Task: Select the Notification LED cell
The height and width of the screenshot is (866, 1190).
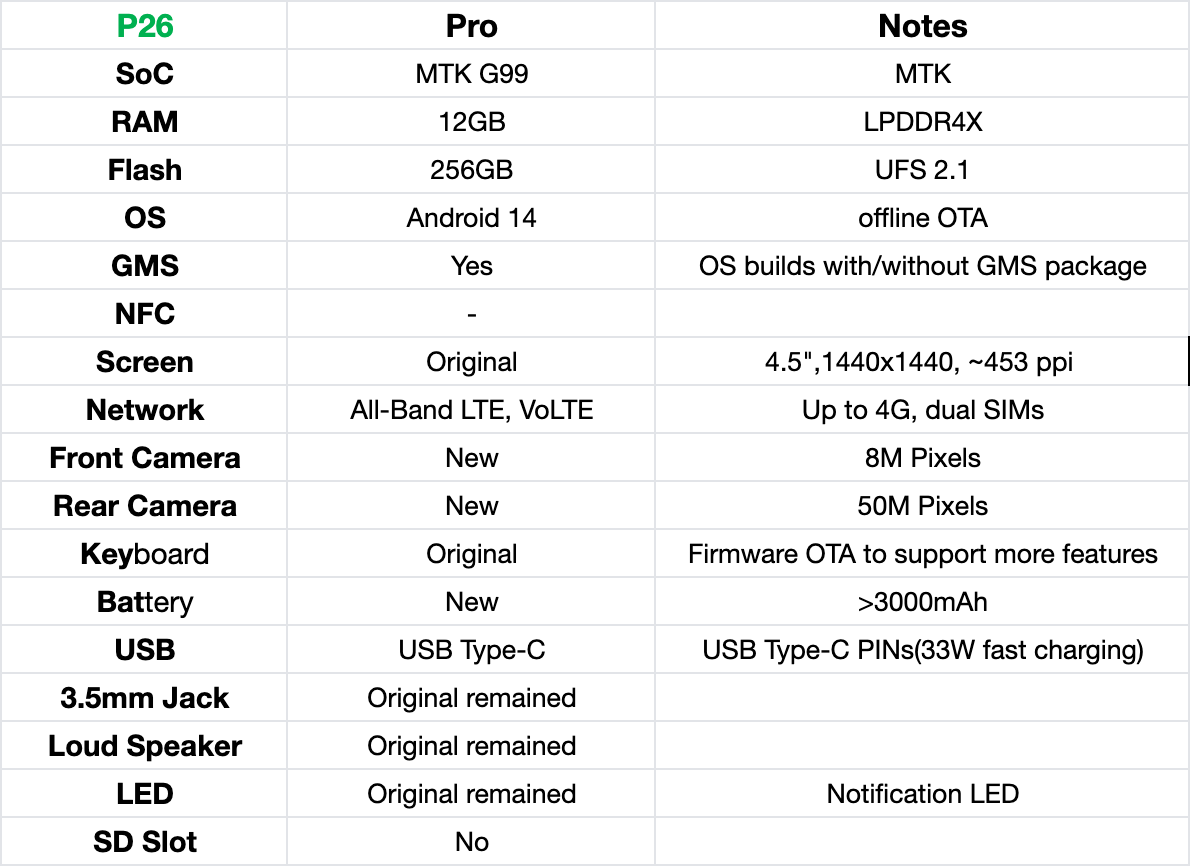Action: (x=922, y=794)
